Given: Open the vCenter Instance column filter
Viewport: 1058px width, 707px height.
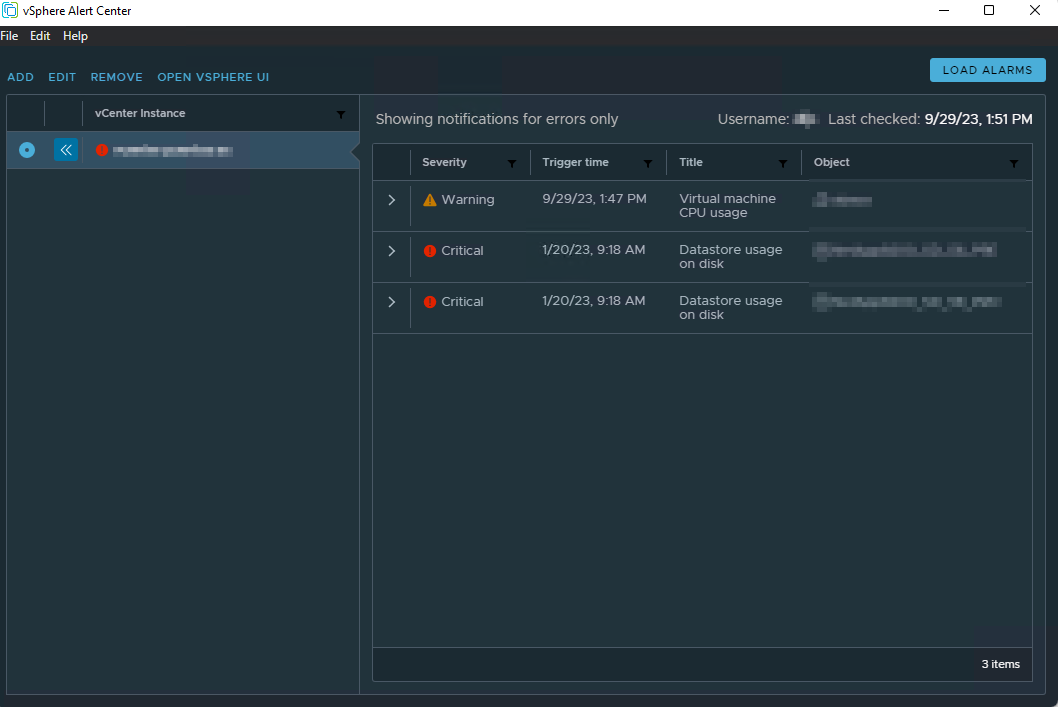Looking at the screenshot, I should click(x=341, y=115).
